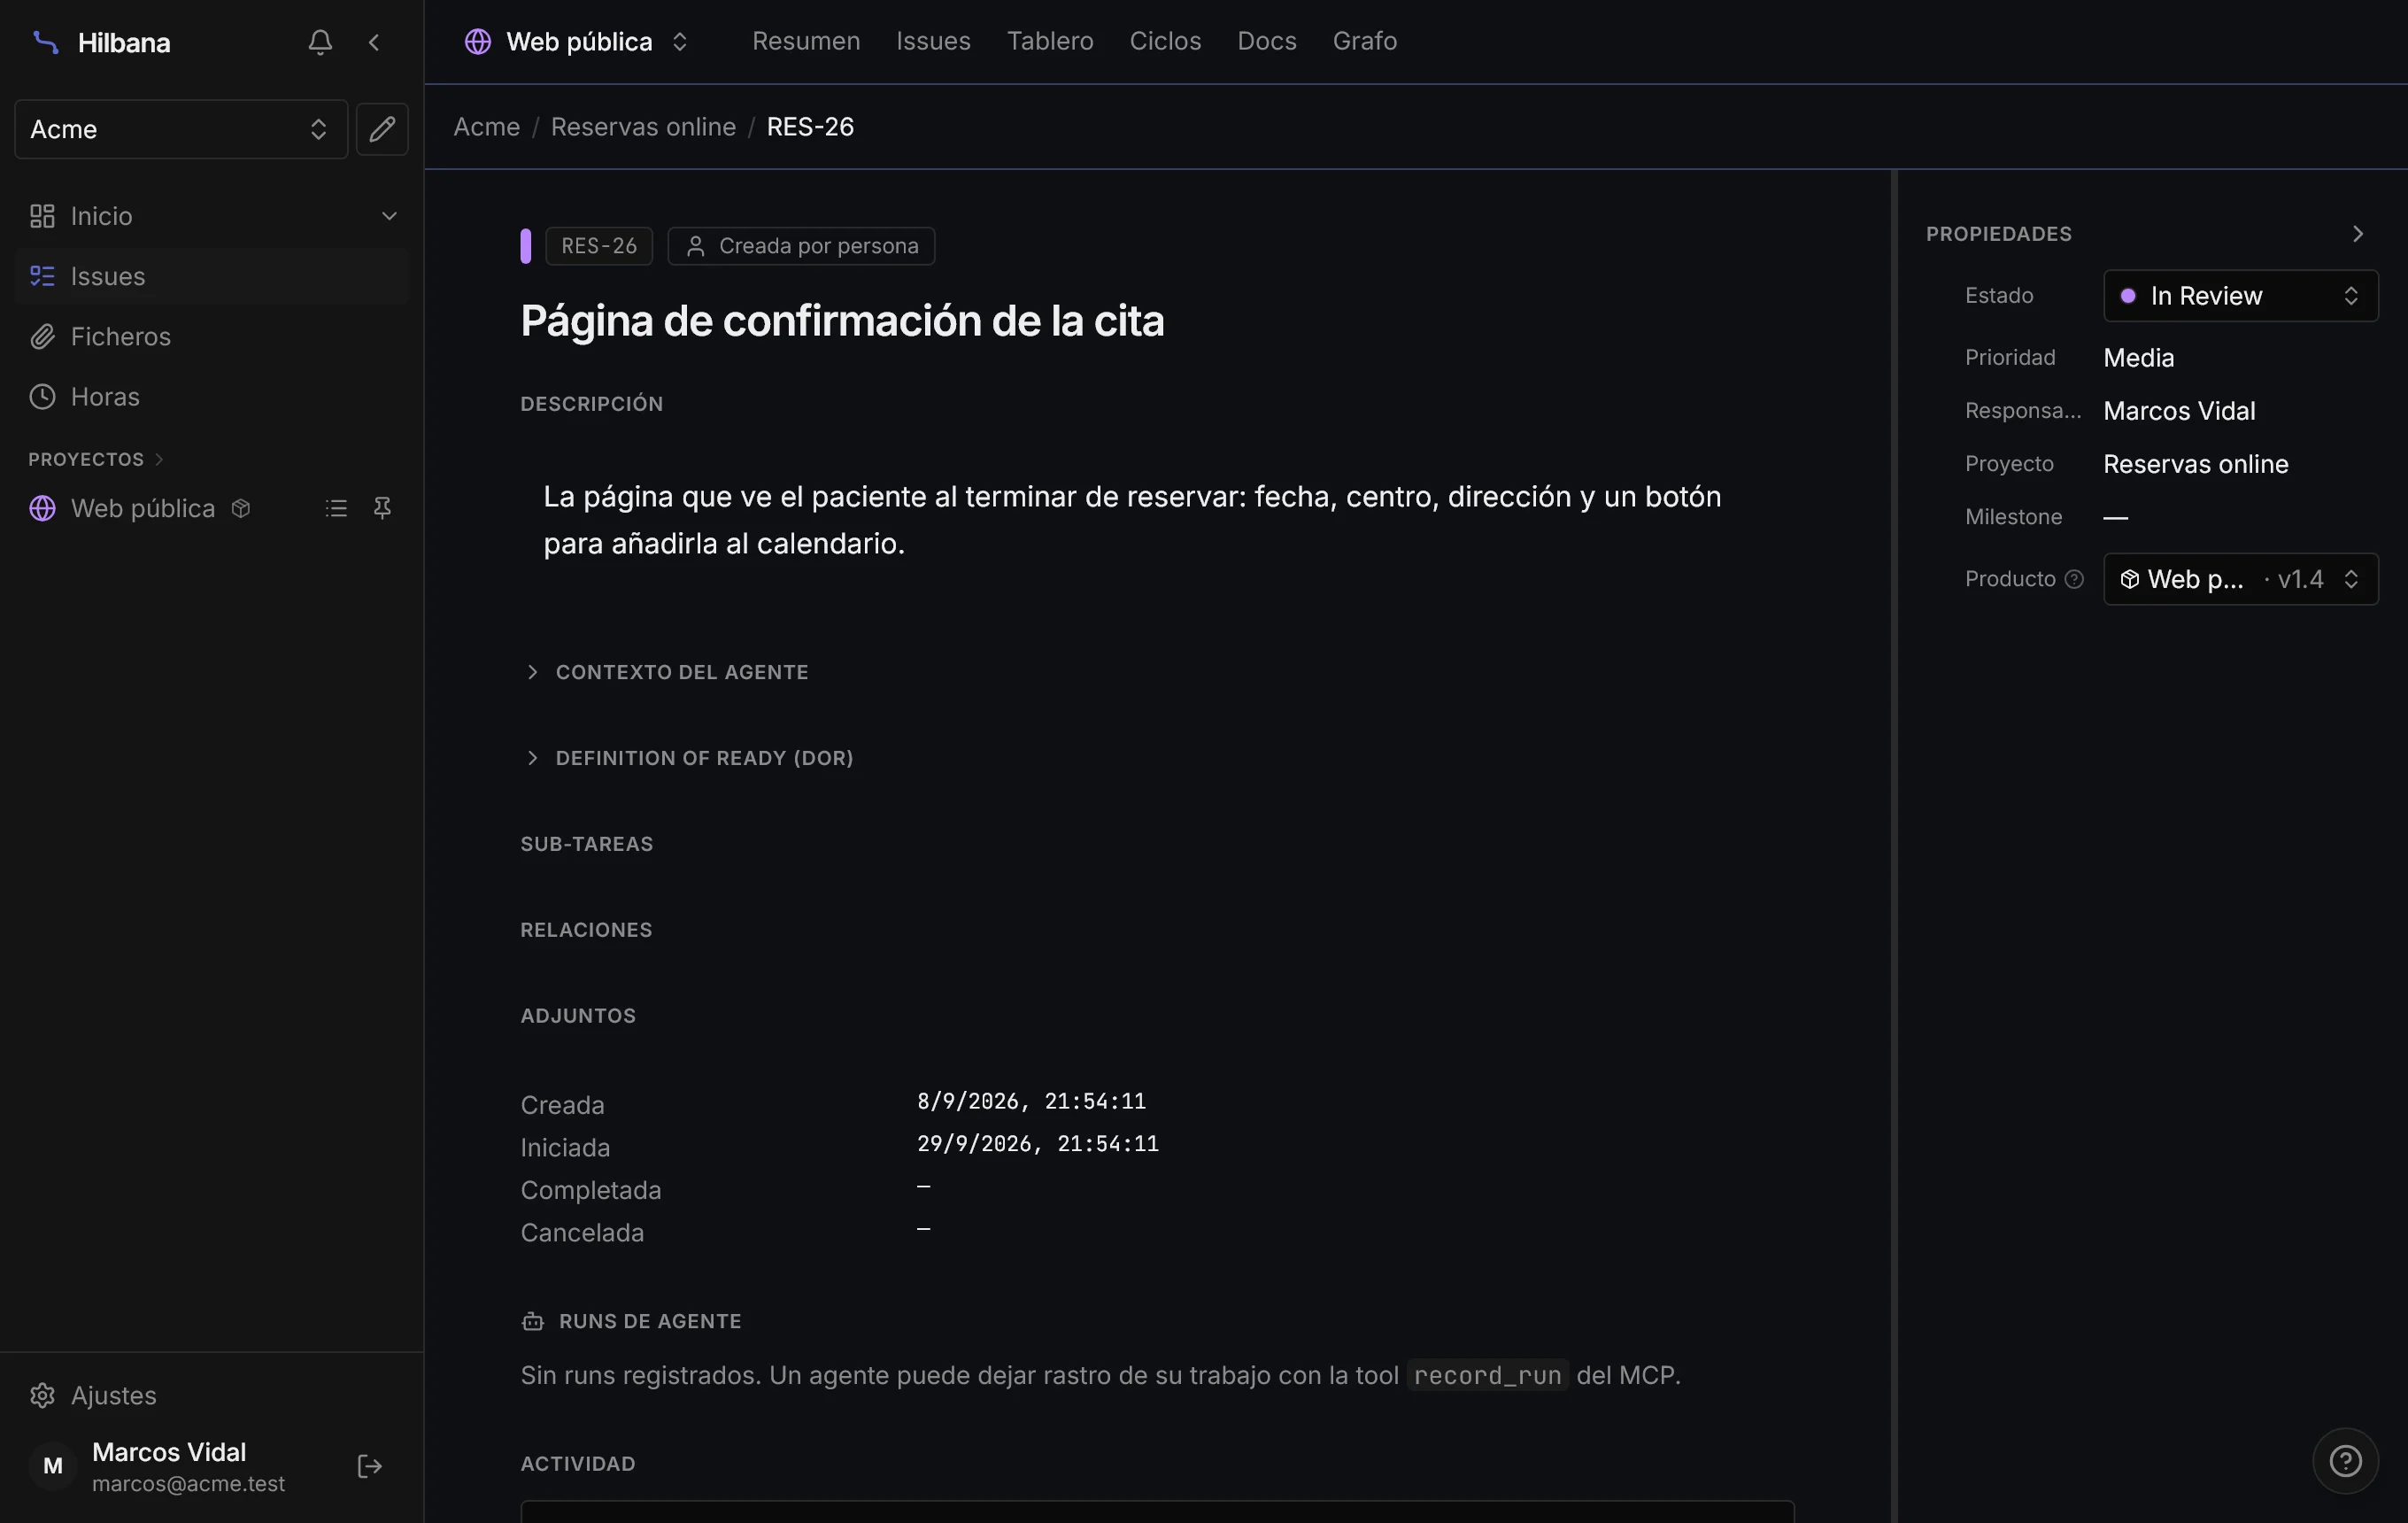Switch to the Resumen tab
This screenshot has width=2408, height=1523.
click(805, 42)
